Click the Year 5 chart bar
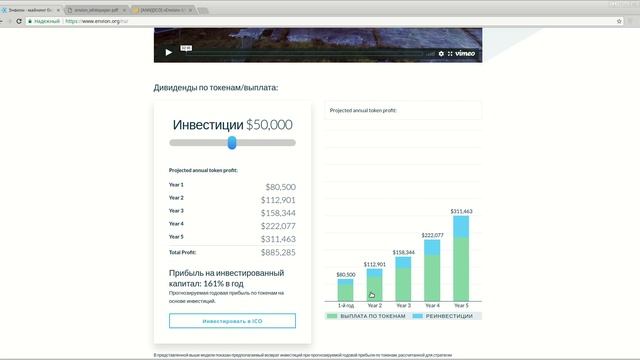Viewport: 640px width, 360px height. point(461,259)
